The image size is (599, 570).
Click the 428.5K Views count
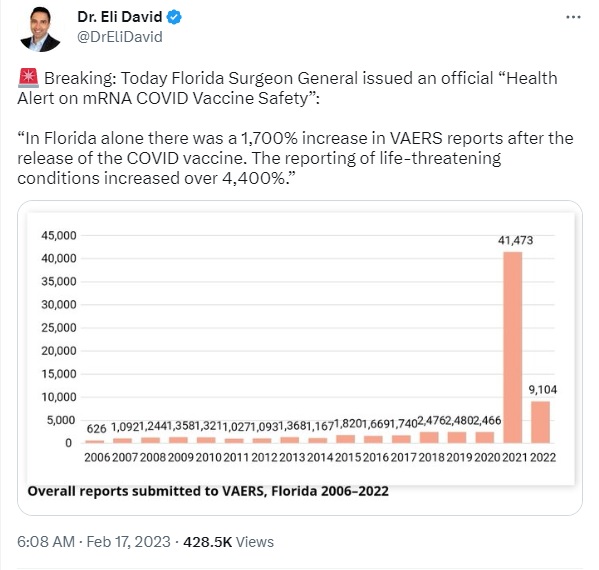228,542
